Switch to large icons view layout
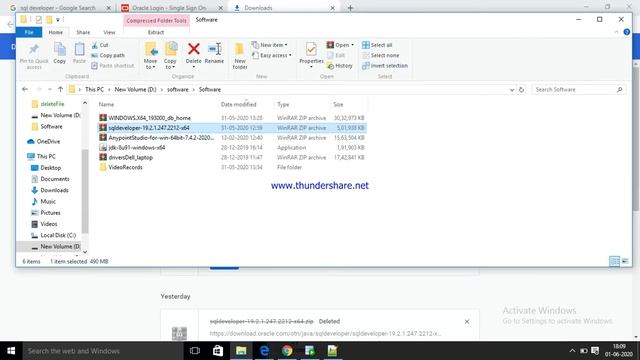This screenshot has height=360, width=640. (625, 261)
